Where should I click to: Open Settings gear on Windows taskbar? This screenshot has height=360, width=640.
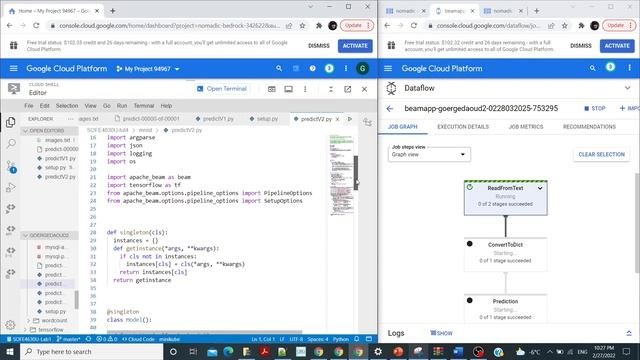(378, 351)
